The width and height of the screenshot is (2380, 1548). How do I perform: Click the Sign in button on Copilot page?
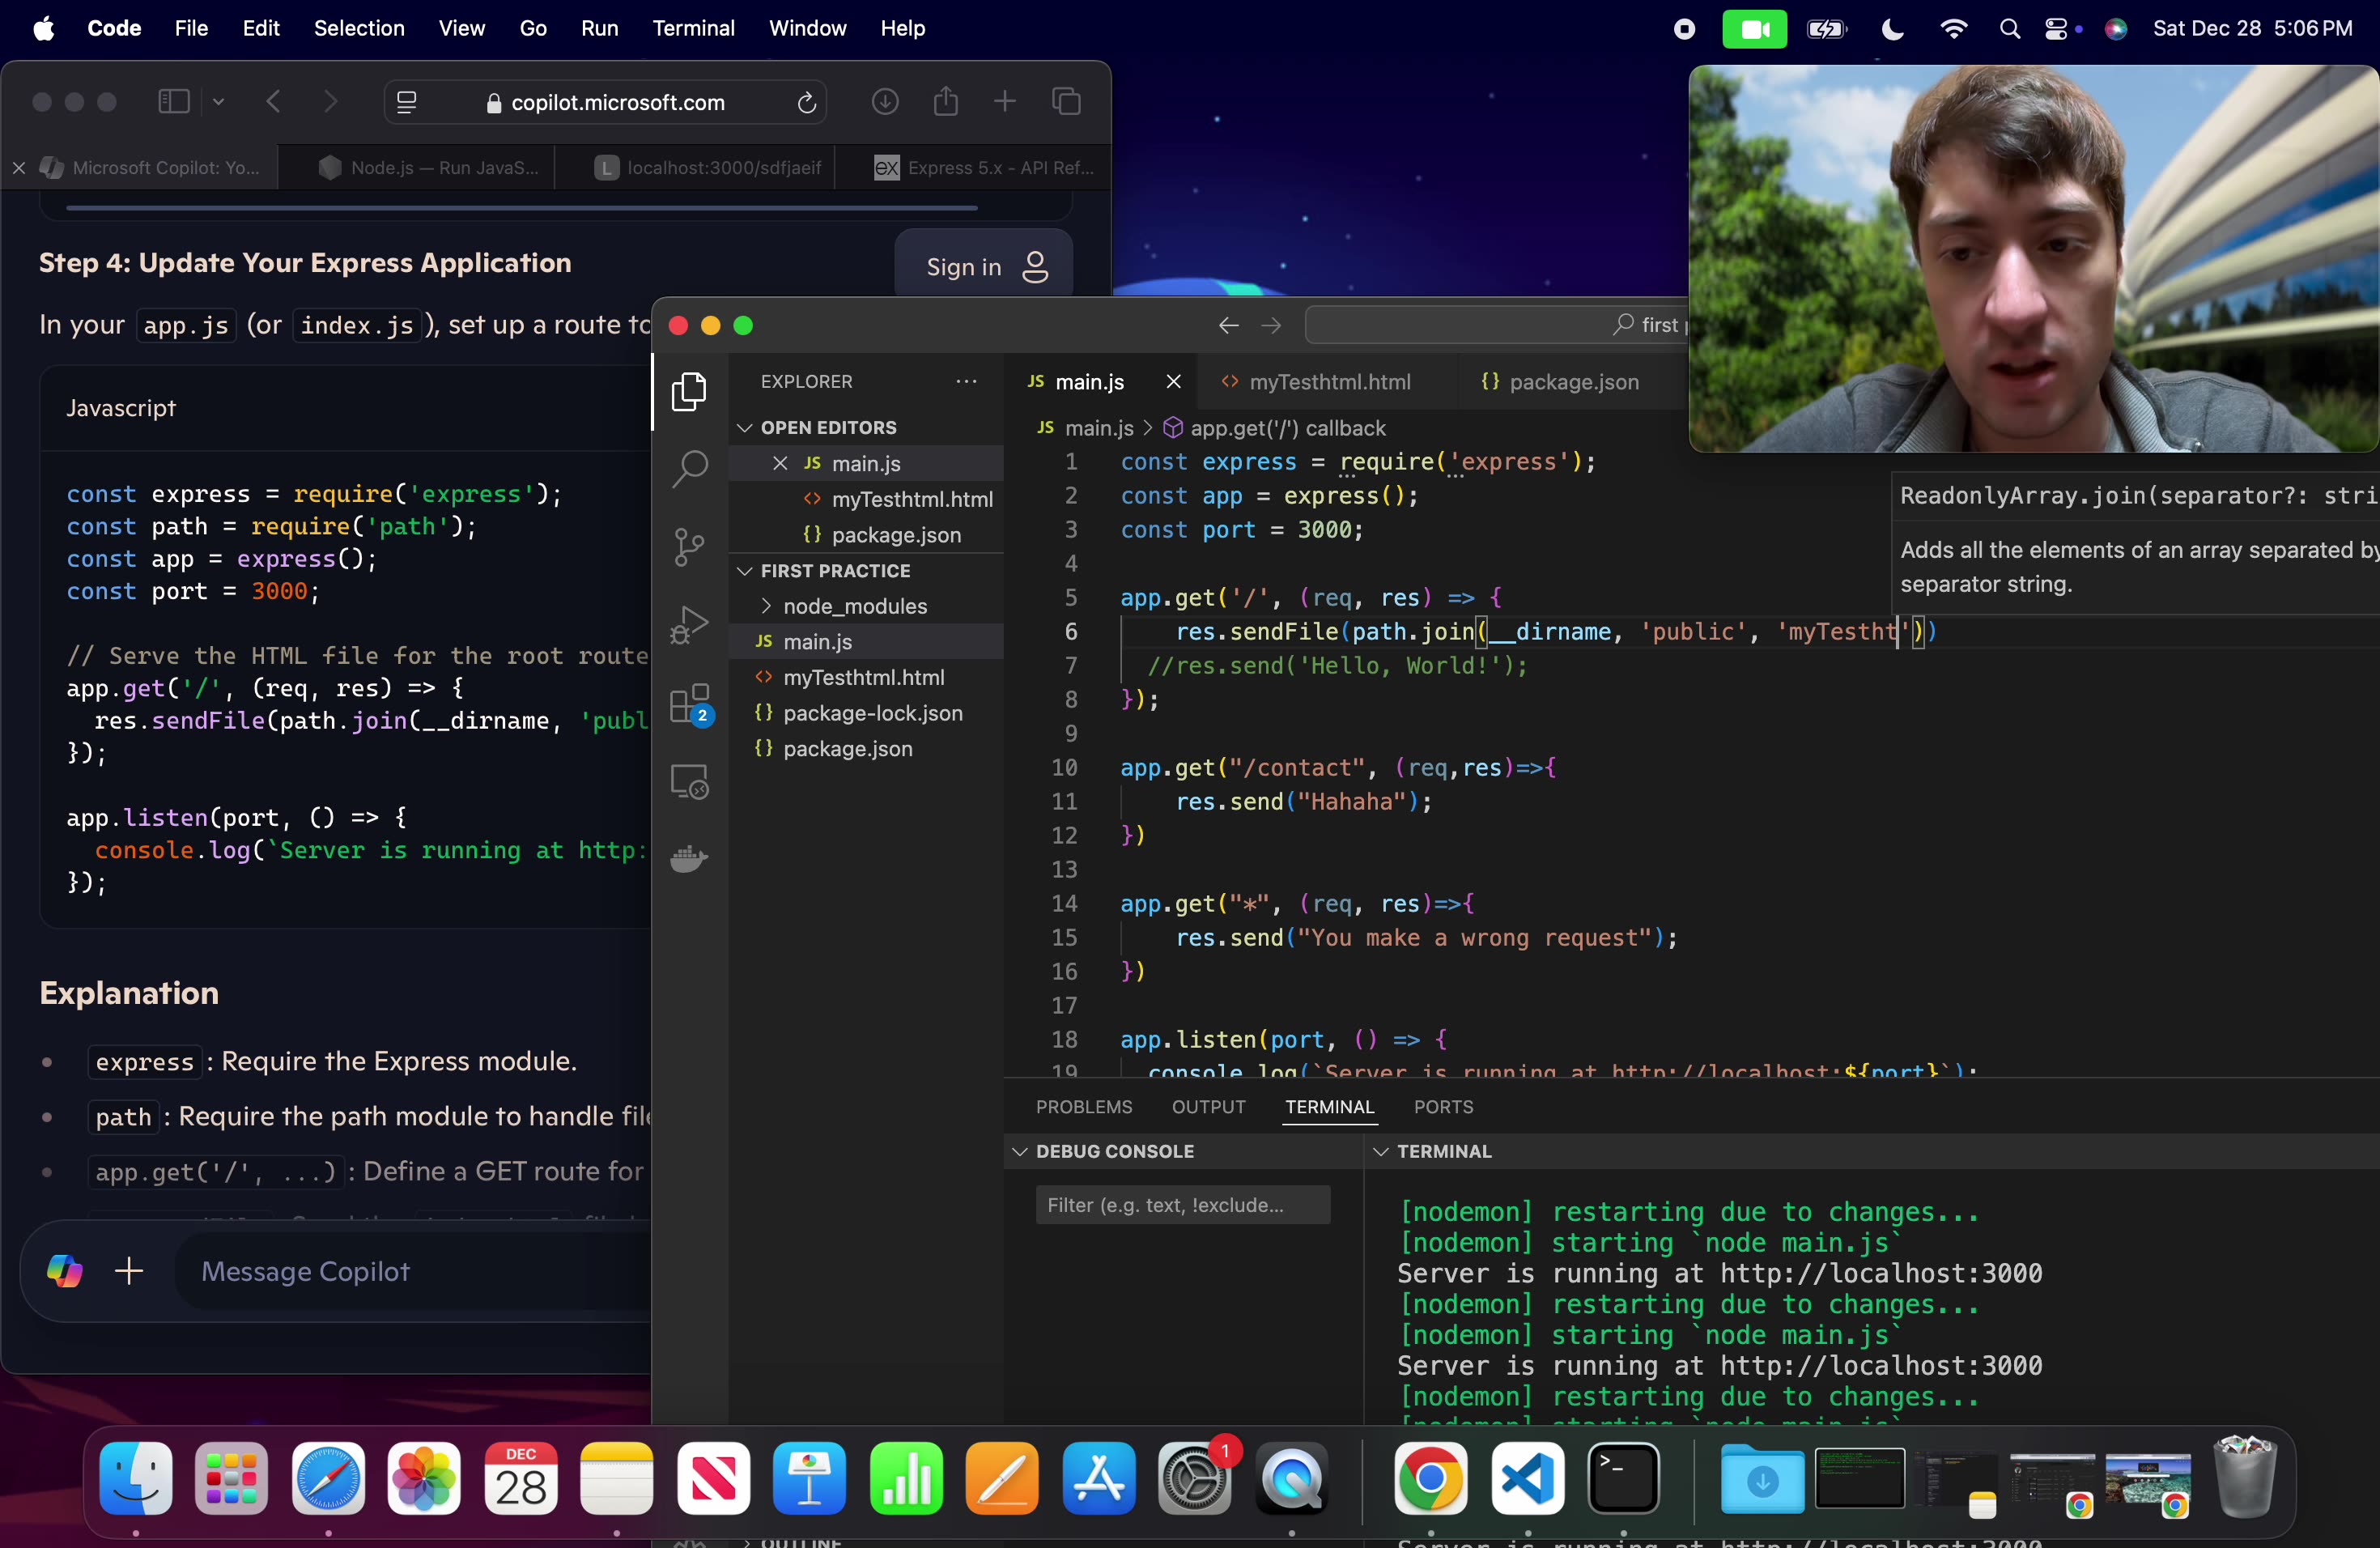click(984, 267)
